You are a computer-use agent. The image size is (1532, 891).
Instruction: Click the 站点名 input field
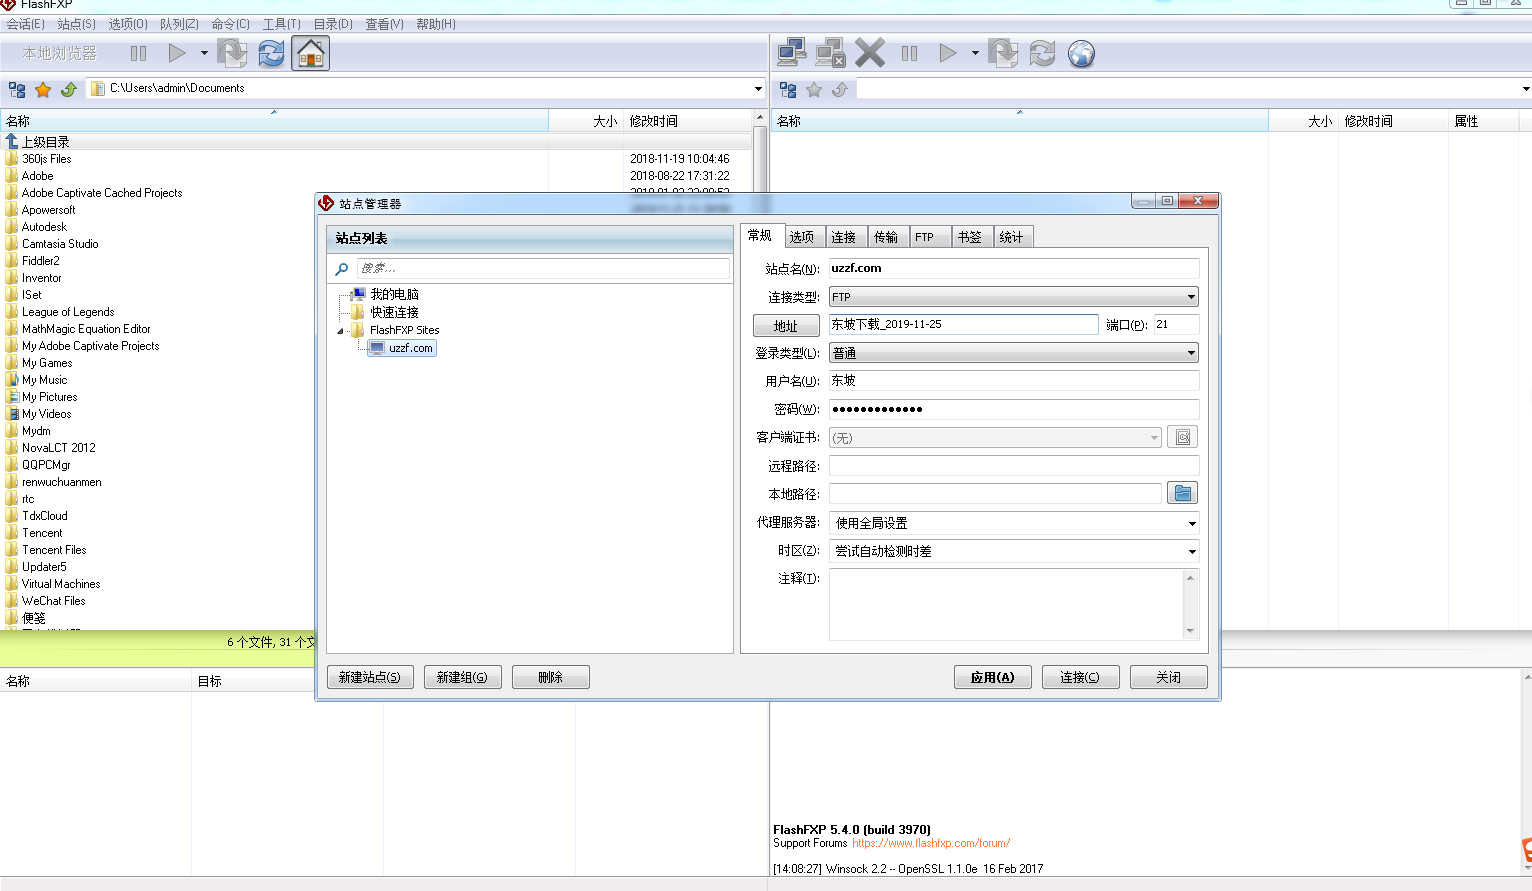point(1014,268)
